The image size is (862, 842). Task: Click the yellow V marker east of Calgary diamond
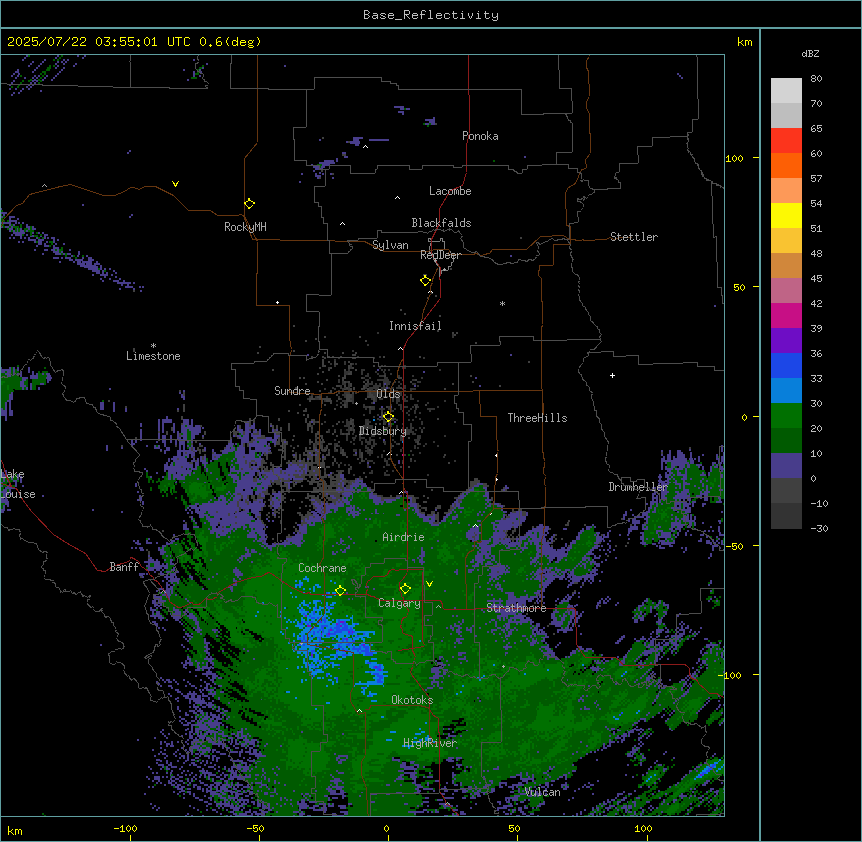point(429,584)
